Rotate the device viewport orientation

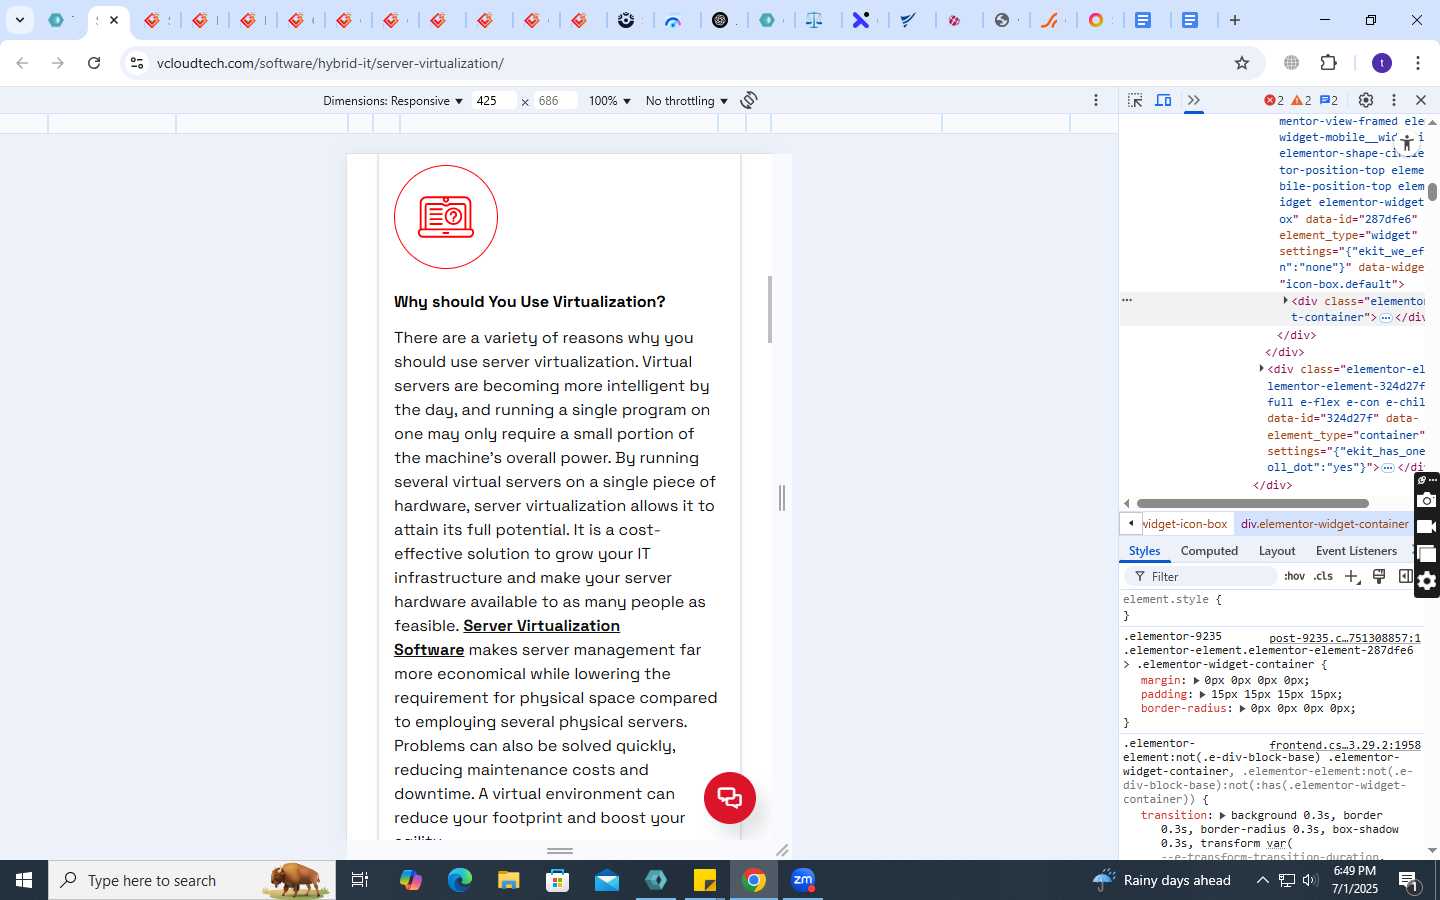[749, 100]
